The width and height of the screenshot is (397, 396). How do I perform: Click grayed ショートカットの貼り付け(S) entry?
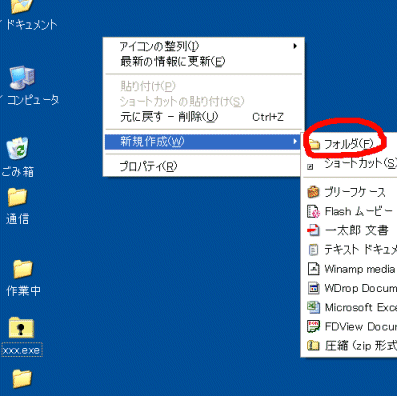pos(203,101)
